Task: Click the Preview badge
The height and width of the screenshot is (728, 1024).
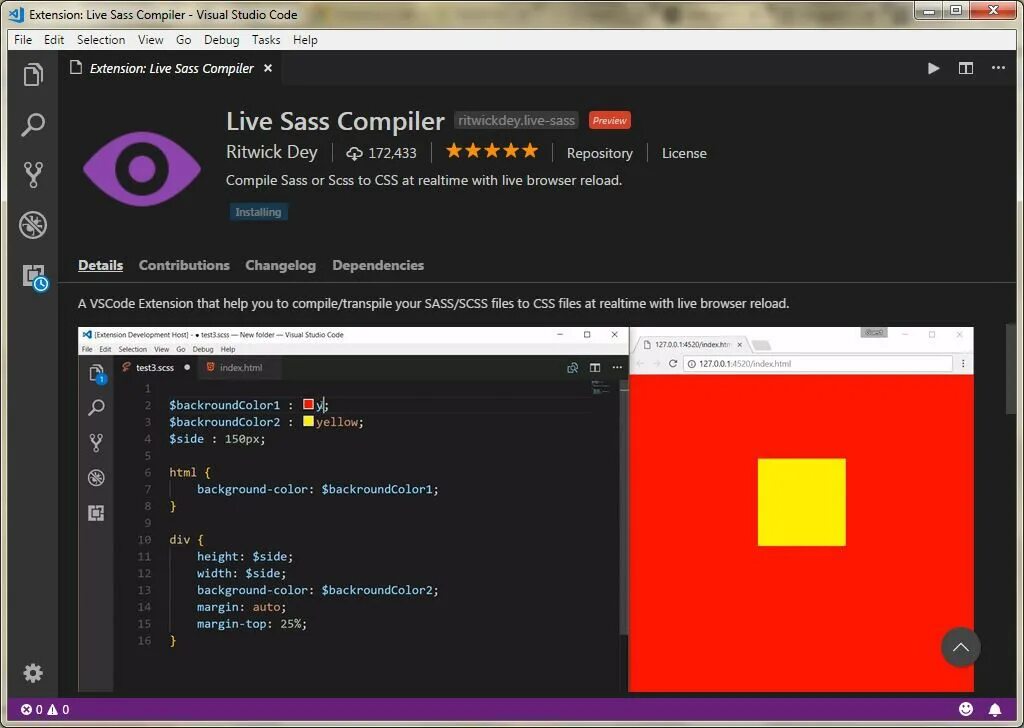Action: pyautogui.click(x=609, y=120)
